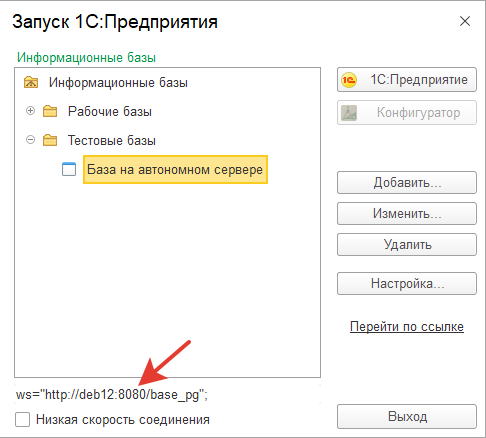Collapse the Тестовые базы group
This screenshot has height=438, width=486.
tap(30, 139)
